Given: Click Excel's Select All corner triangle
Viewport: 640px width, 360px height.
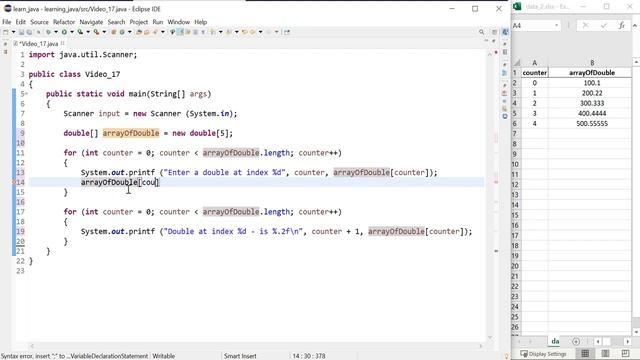Looking at the screenshot, I should coord(517,62).
